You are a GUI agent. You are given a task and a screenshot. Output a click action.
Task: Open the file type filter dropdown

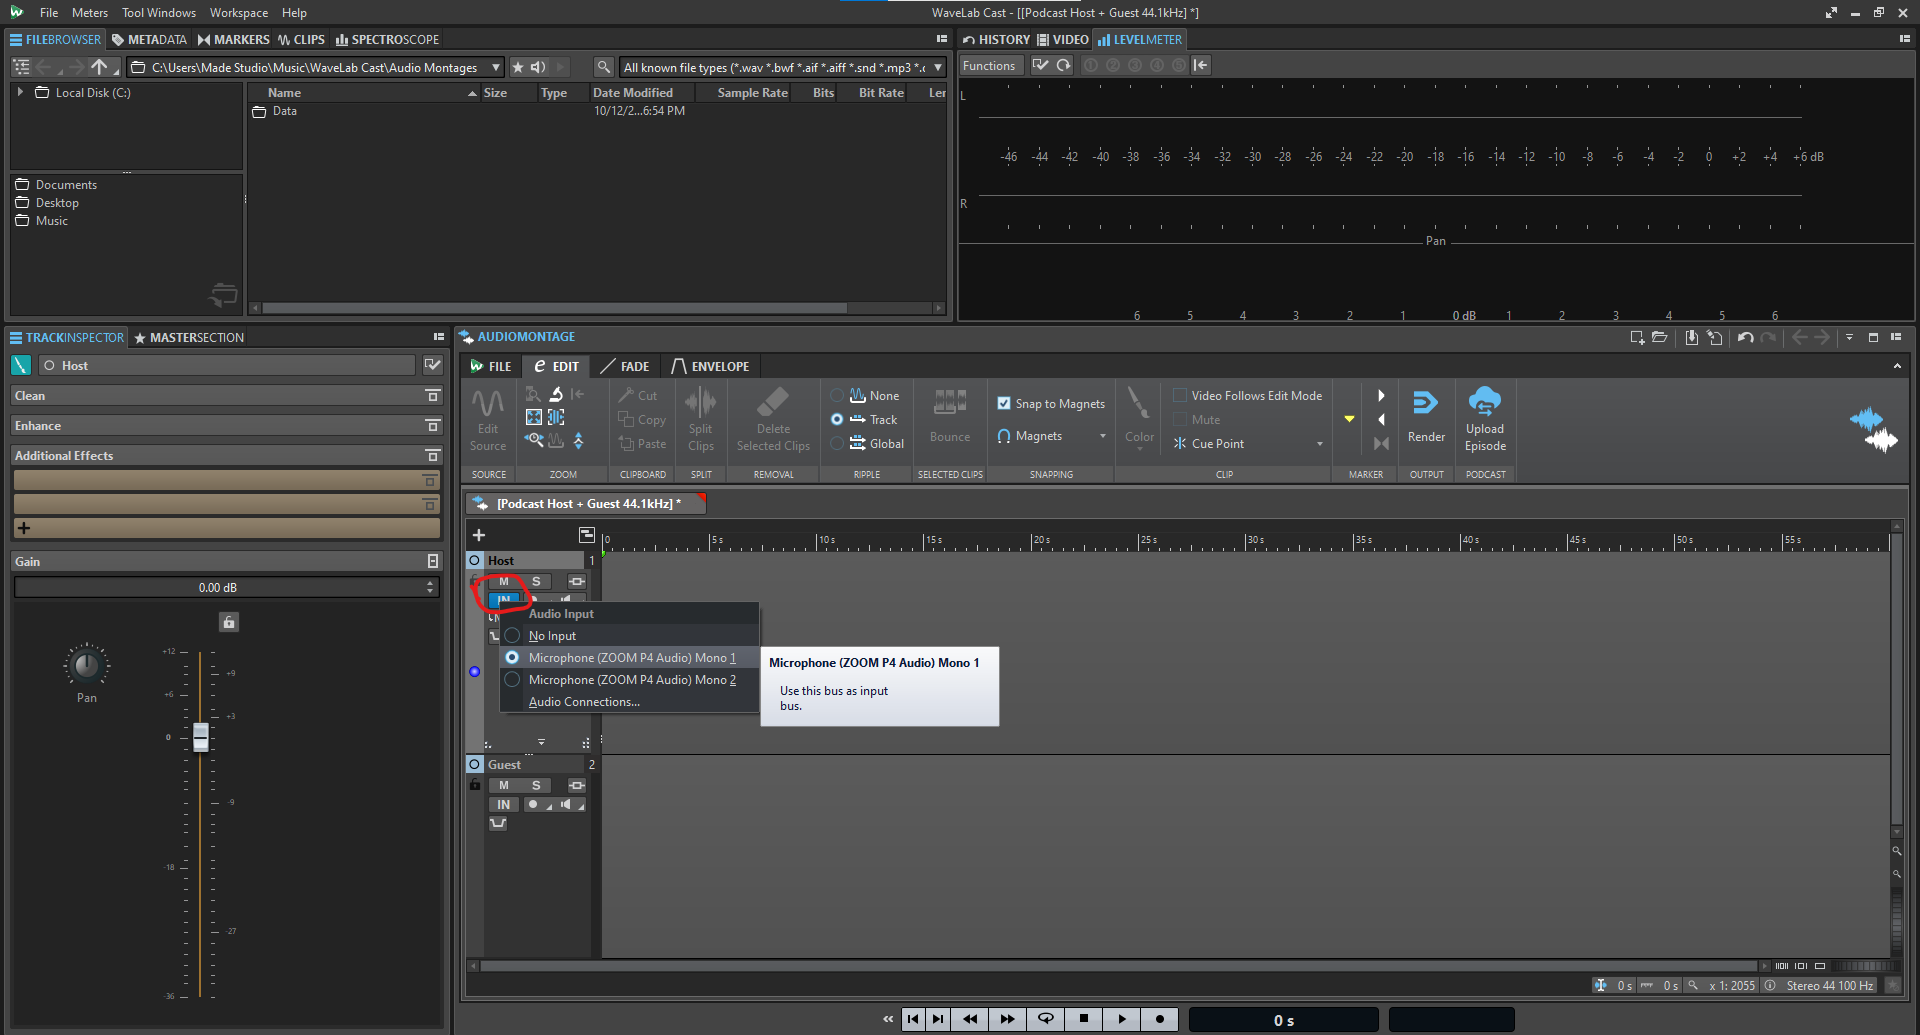(x=938, y=67)
